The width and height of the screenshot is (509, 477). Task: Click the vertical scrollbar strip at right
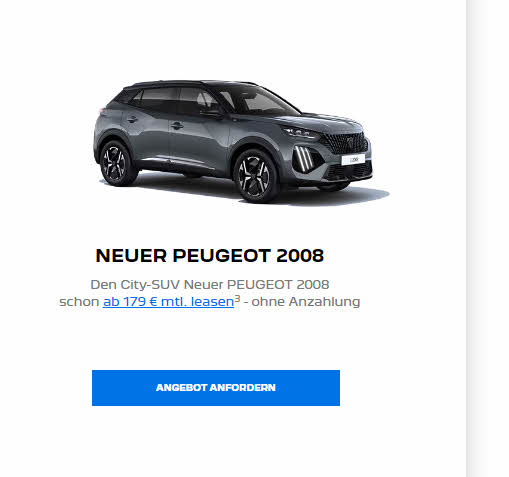487,238
